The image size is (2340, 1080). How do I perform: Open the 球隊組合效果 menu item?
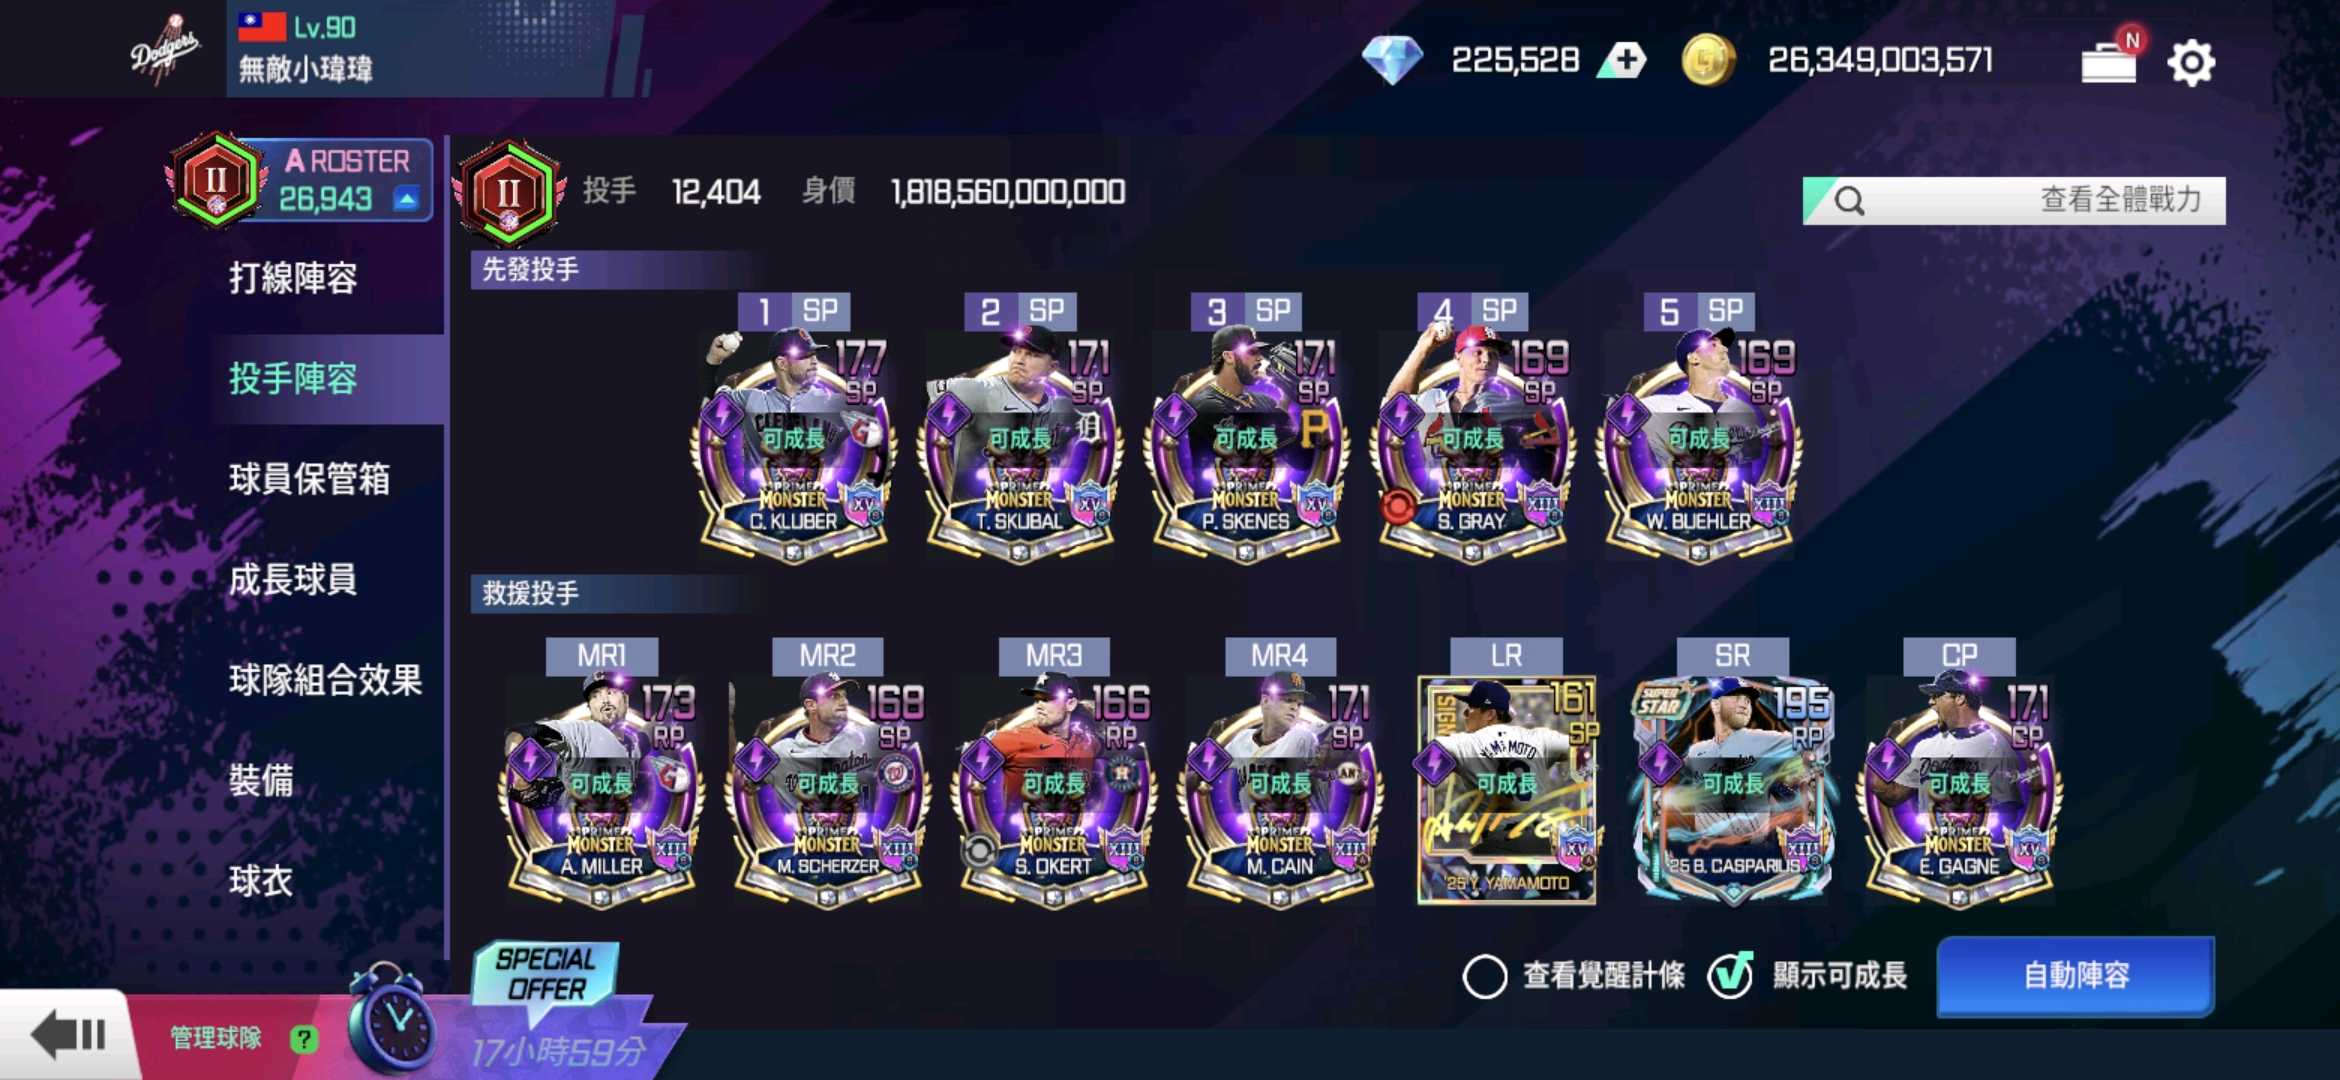[325, 680]
